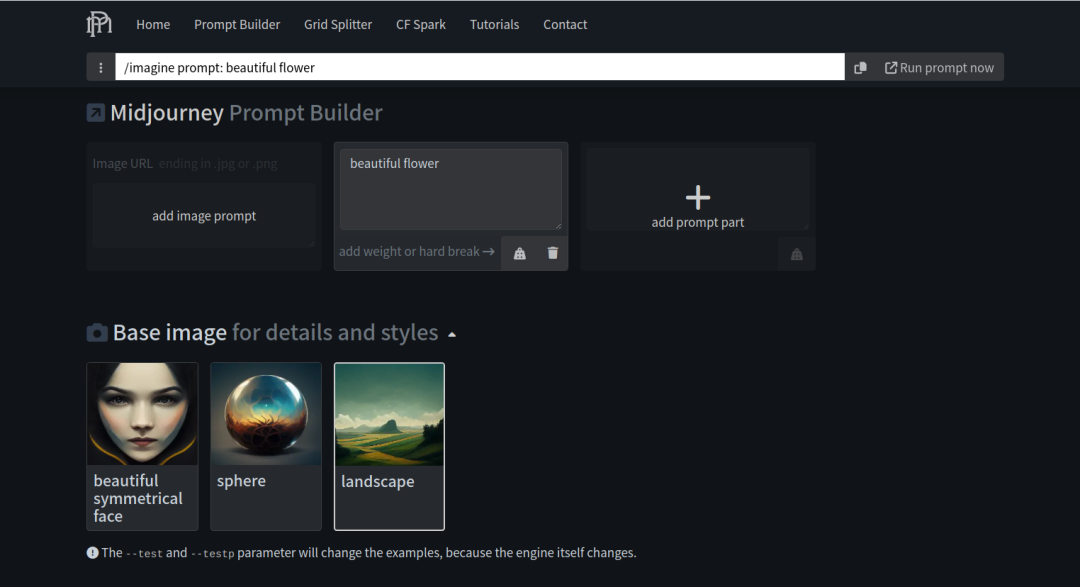1080x587 pixels.
Task: Focus the /imagine prompt text field
Action: coord(479,68)
